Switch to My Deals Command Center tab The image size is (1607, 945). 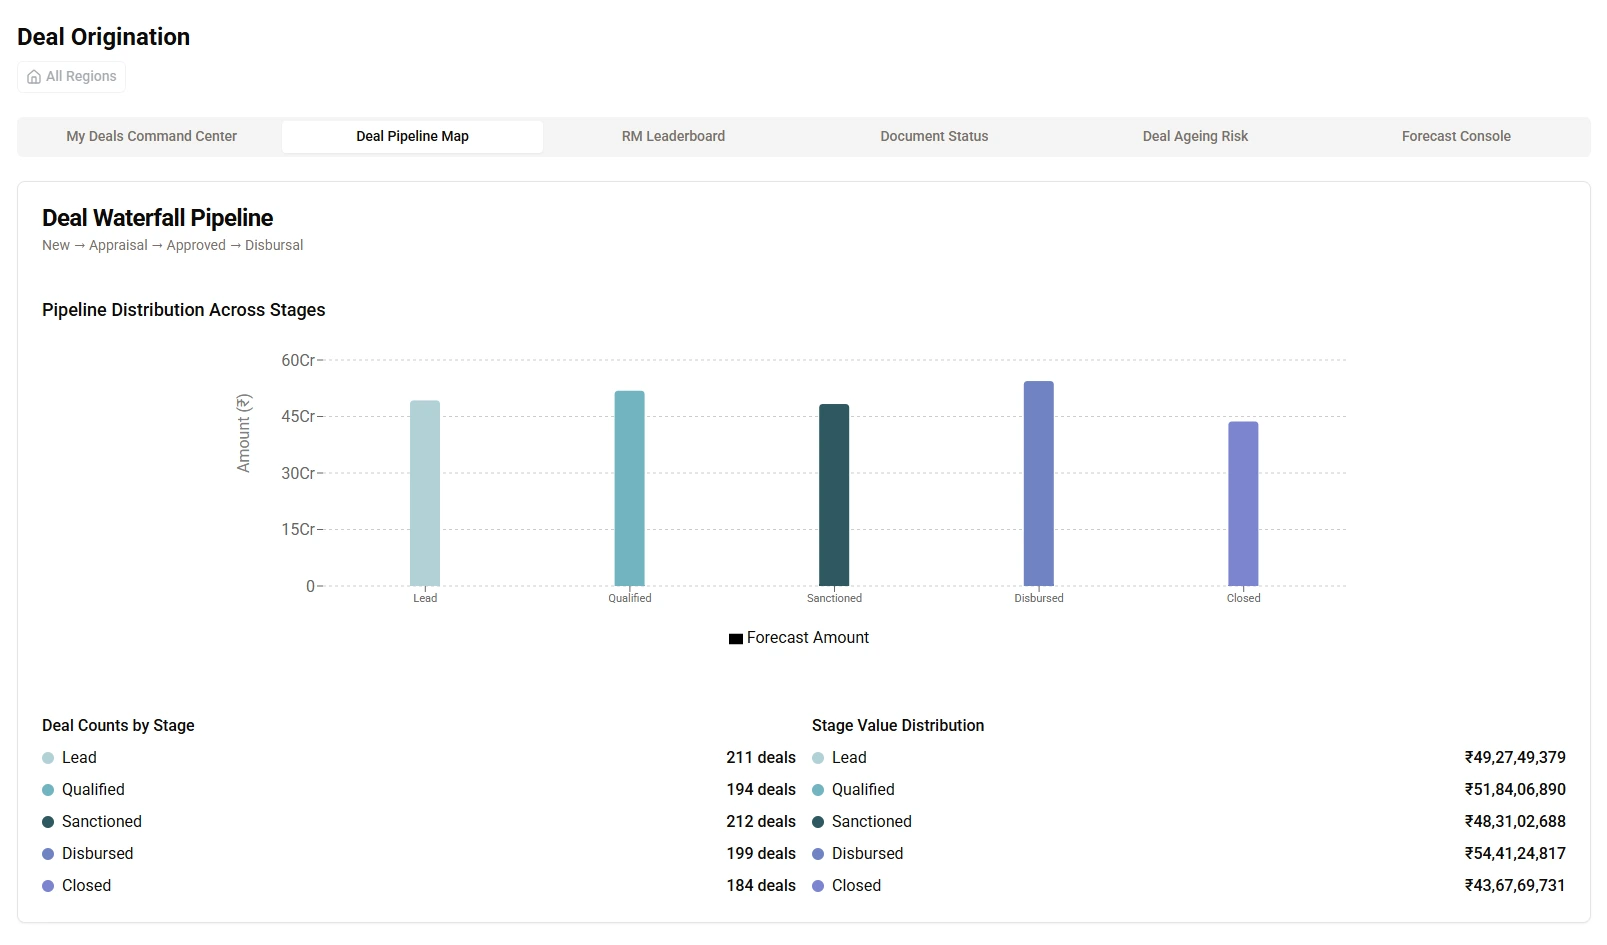pos(151,136)
